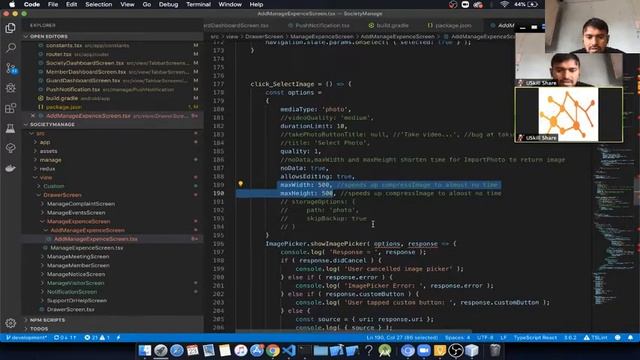Open the Docker view in activity bar
640x360 pixels.
(x=11, y=168)
